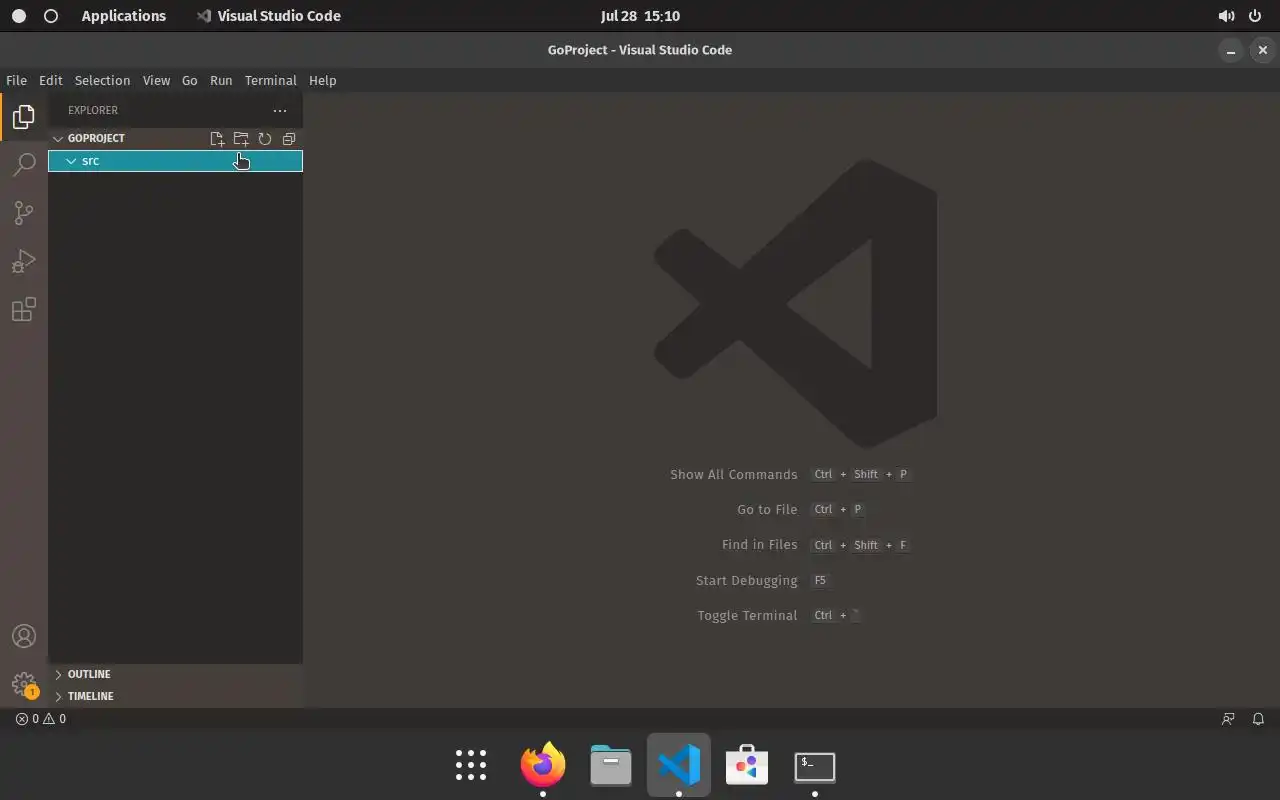Click the New Folder icon in Explorer
Viewport: 1280px width, 800px height.
pyautogui.click(x=241, y=139)
